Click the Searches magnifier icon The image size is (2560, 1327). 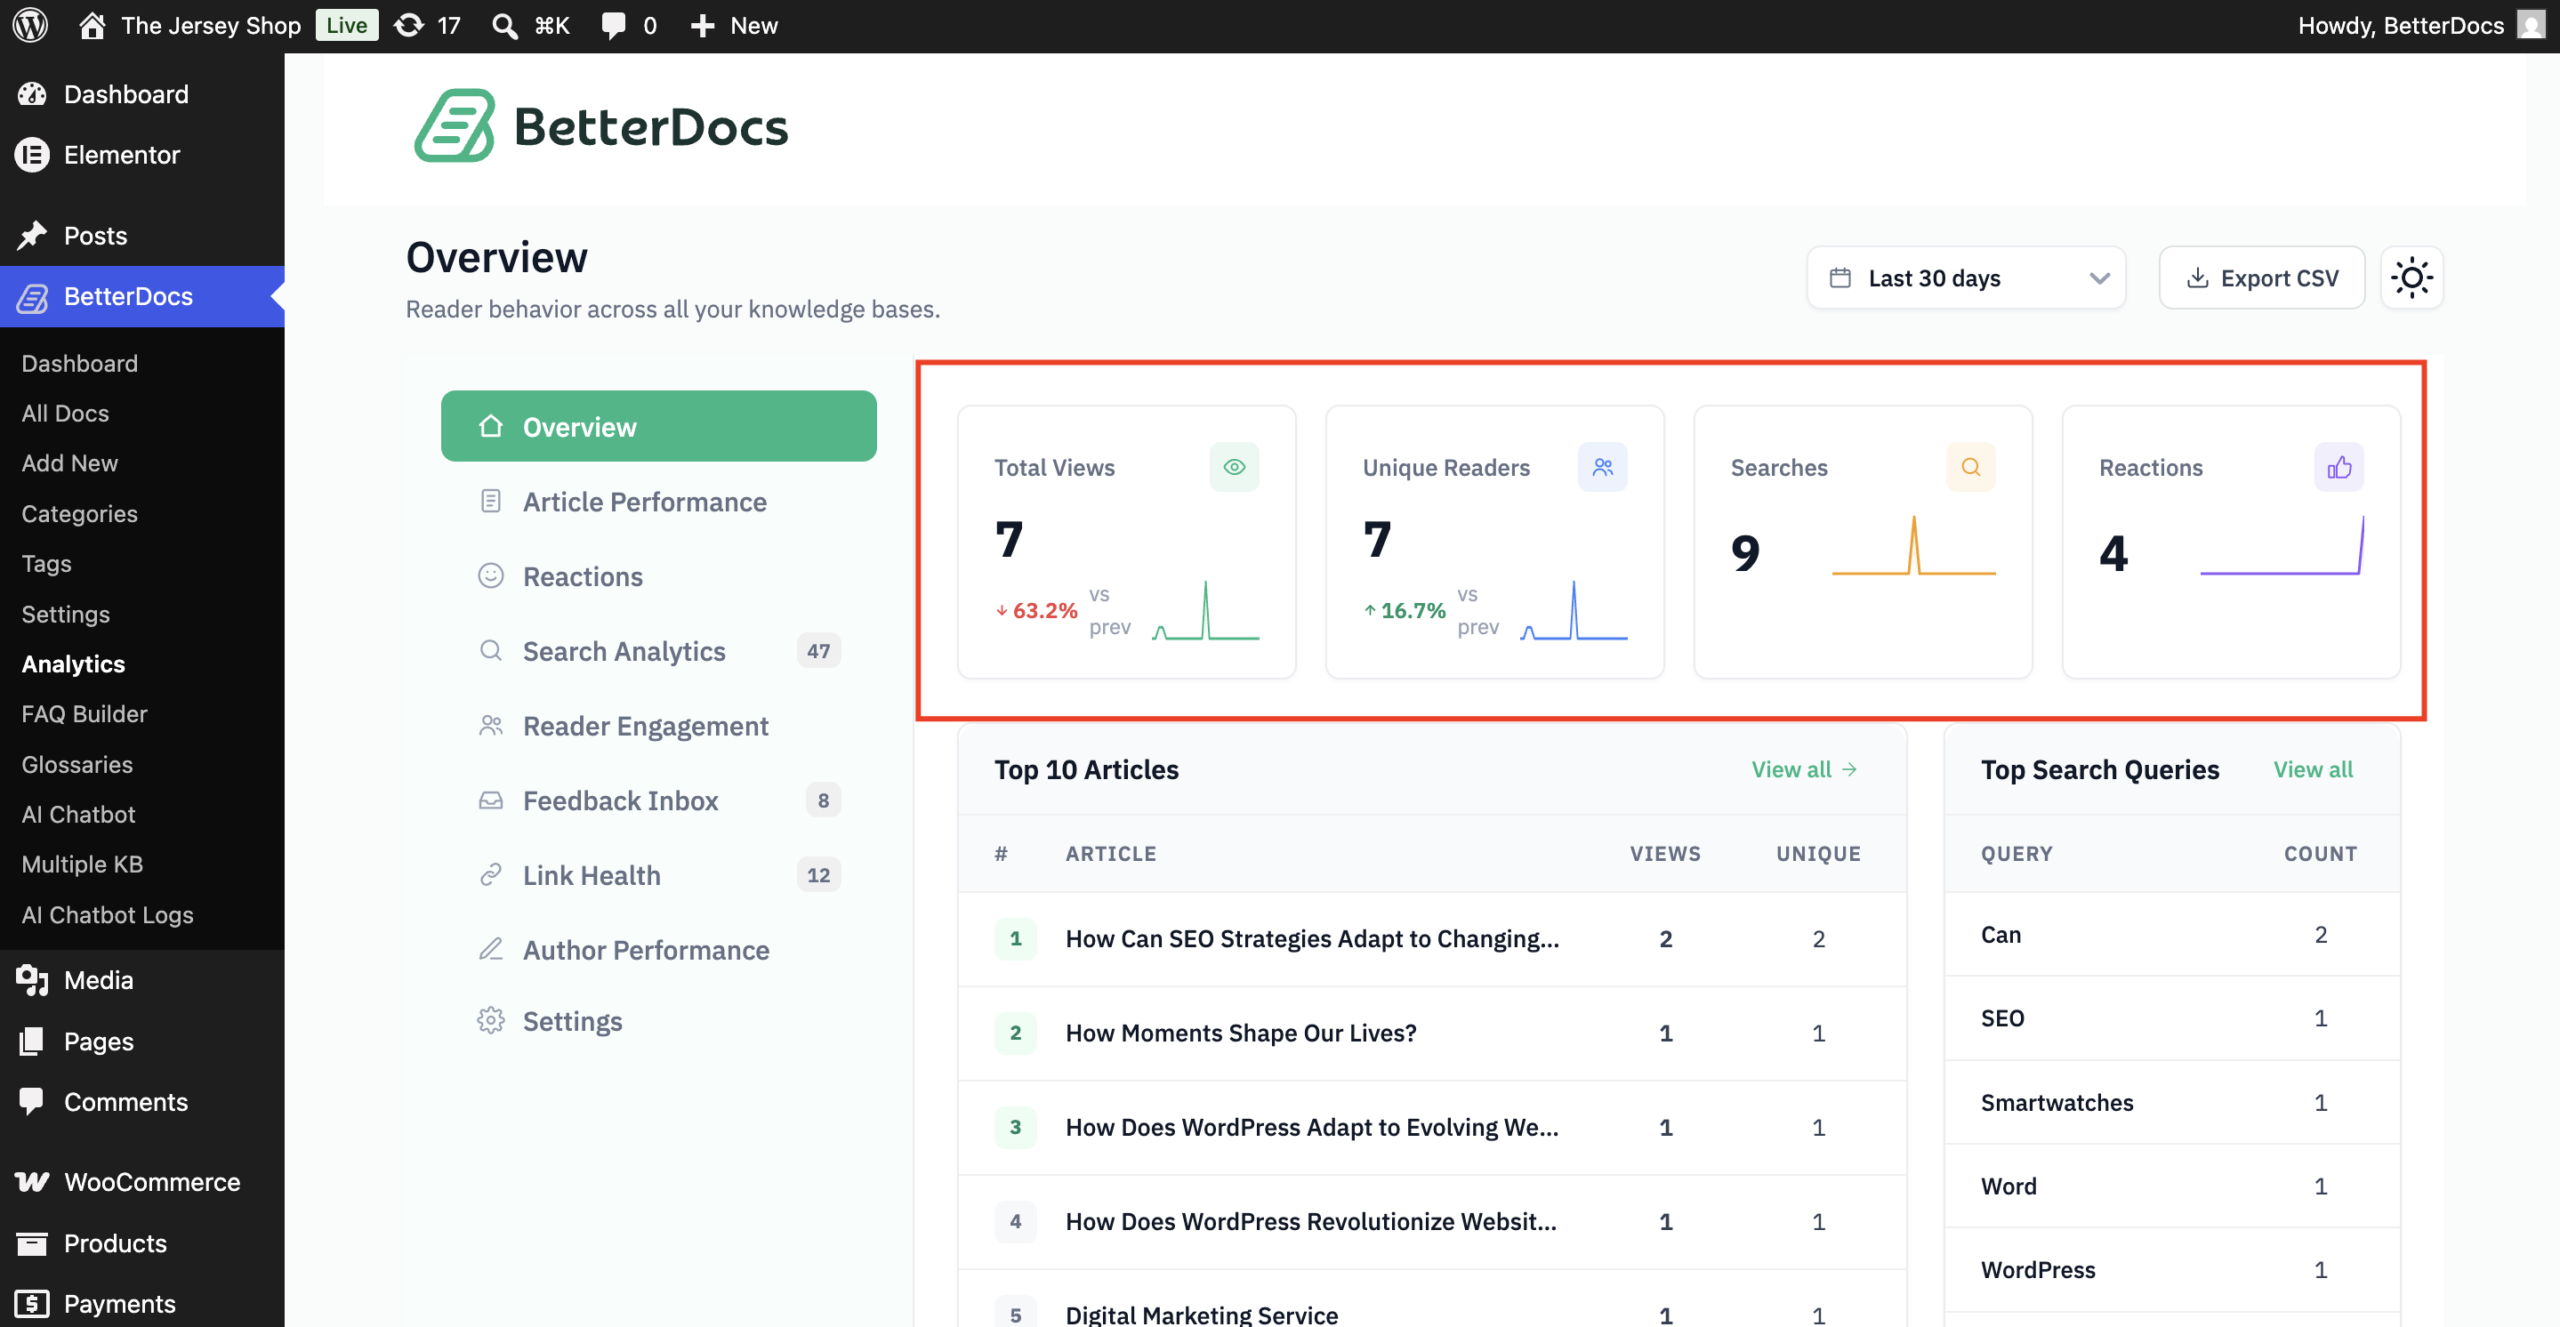(1970, 467)
